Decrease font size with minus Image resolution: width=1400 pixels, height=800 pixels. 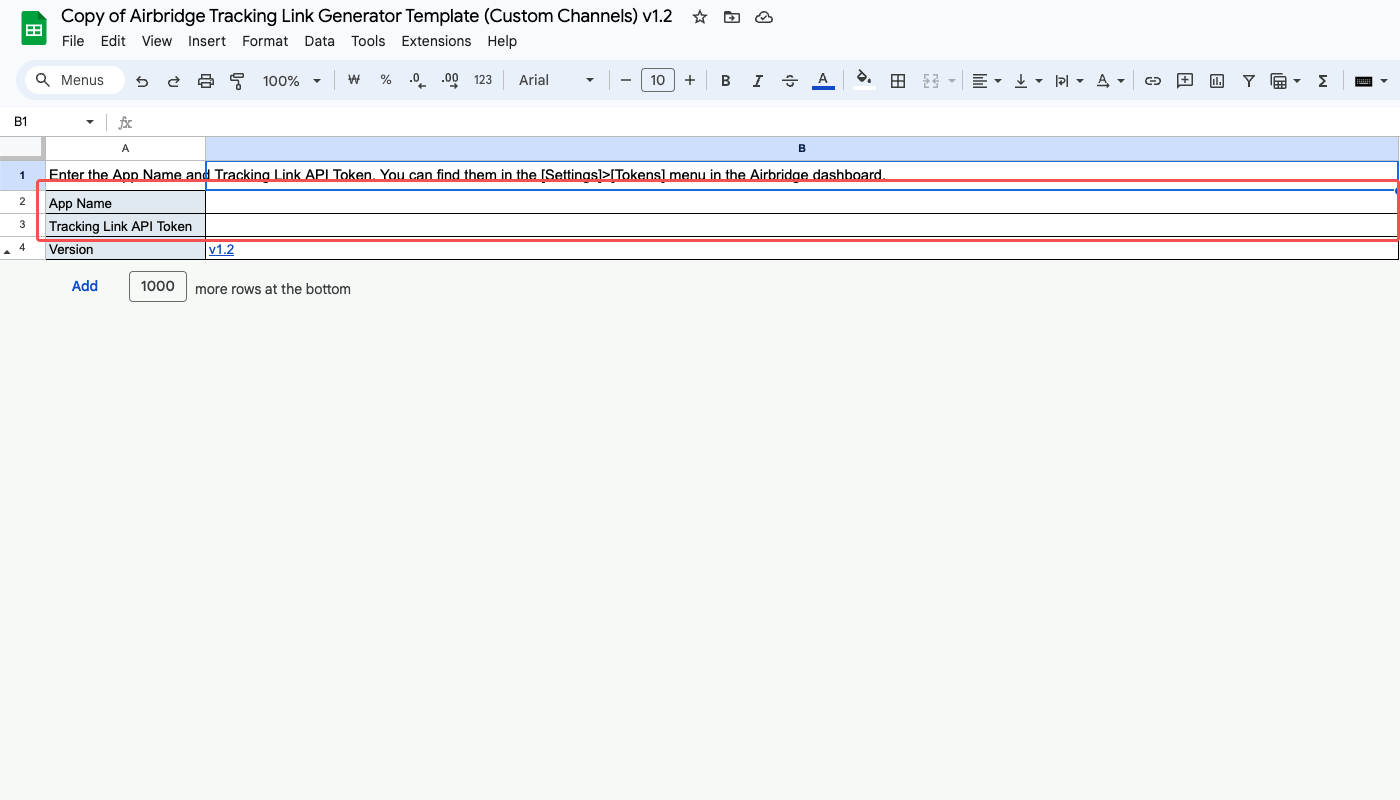coord(626,80)
